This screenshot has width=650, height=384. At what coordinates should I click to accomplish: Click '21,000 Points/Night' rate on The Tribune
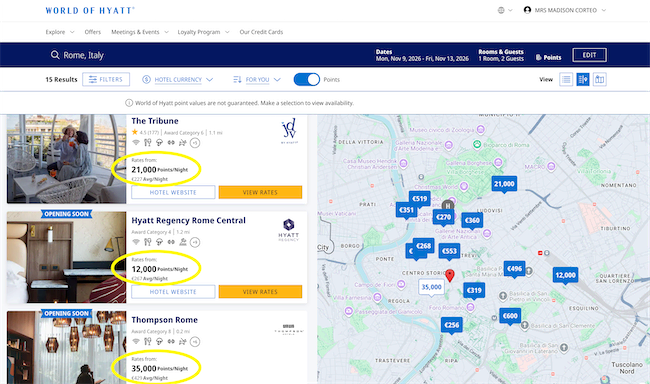[160, 170]
